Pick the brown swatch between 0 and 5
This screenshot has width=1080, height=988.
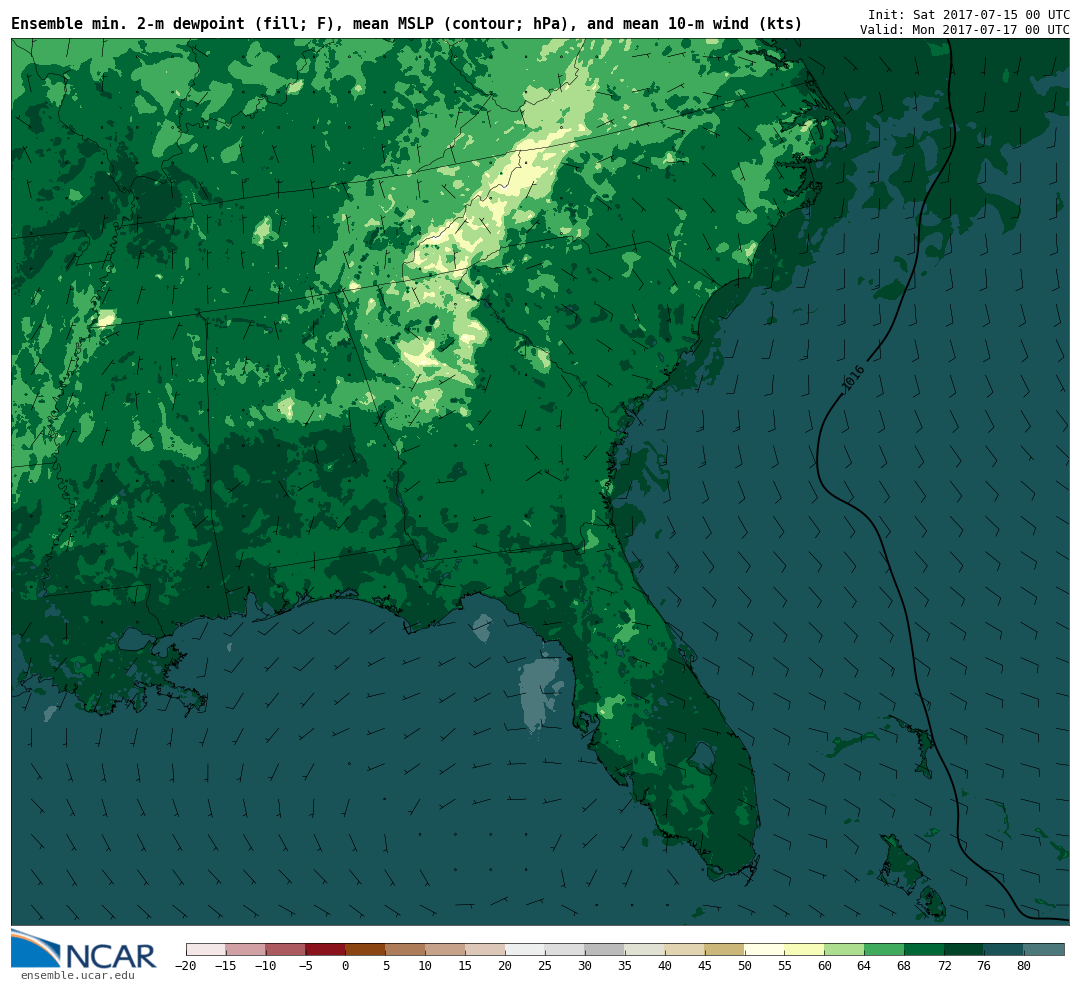(366, 949)
